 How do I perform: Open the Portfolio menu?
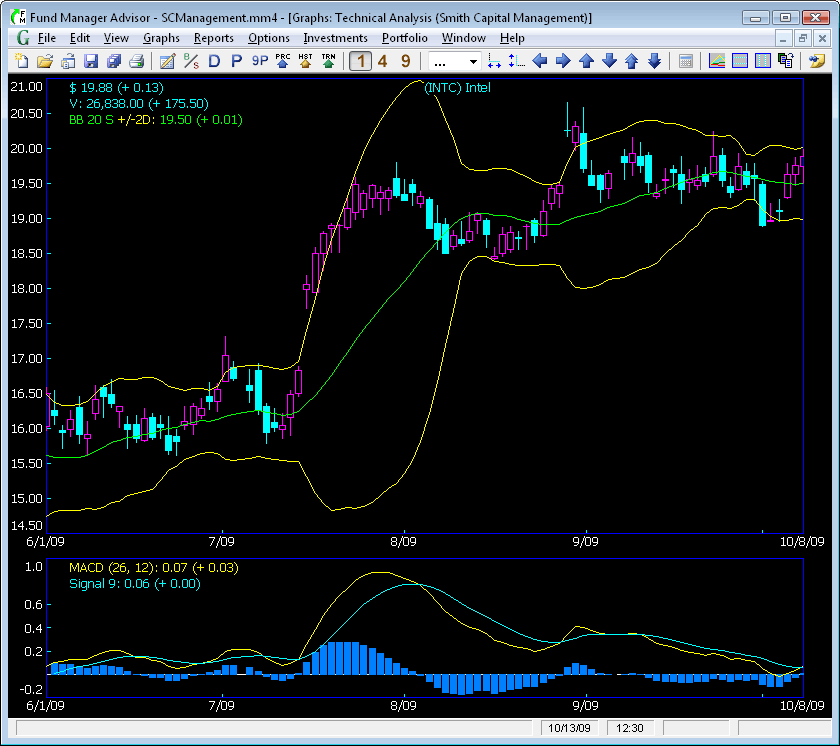pos(404,38)
